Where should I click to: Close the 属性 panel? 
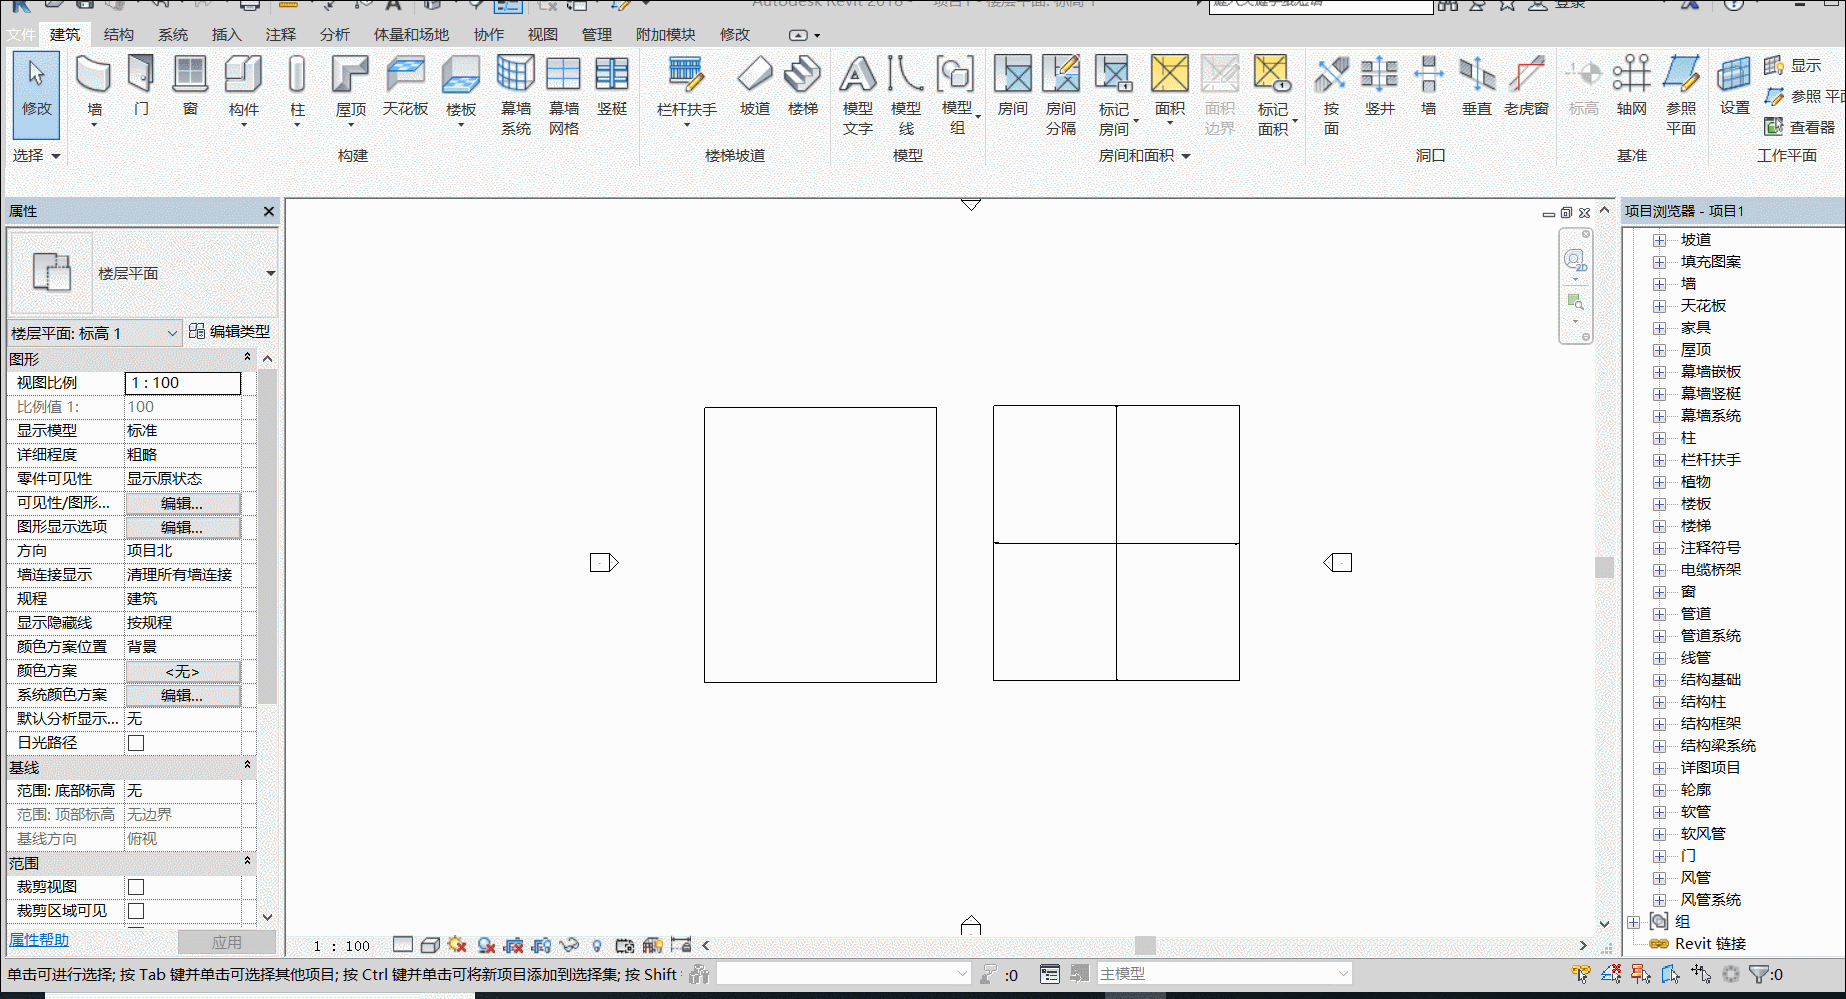pyautogui.click(x=268, y=211)
